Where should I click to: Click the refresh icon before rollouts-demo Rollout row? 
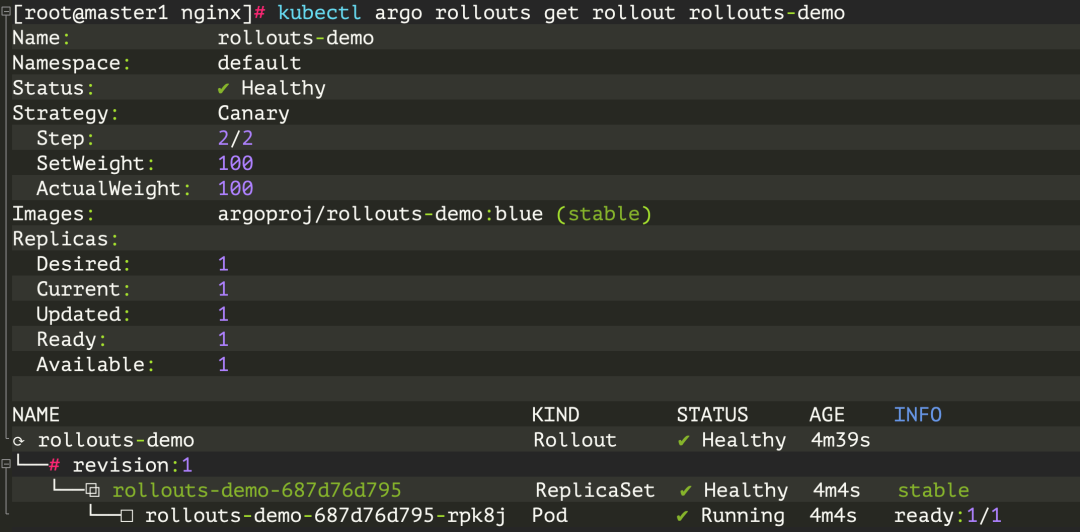[x=18, y=441]
